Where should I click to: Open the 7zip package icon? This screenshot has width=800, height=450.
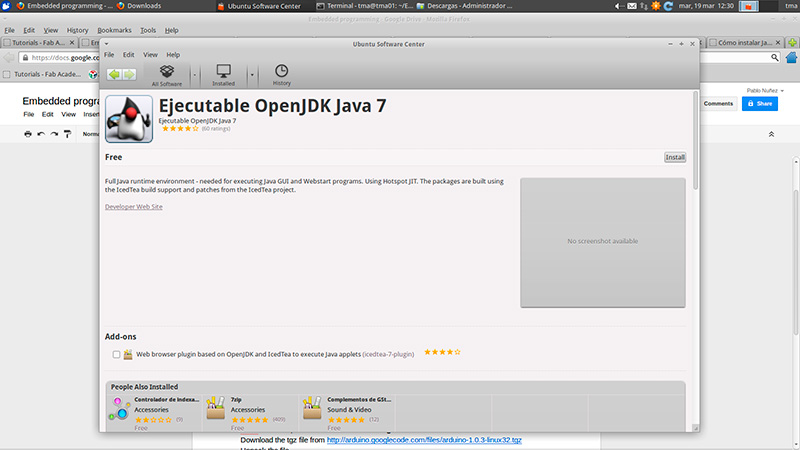tap(215, 408)
